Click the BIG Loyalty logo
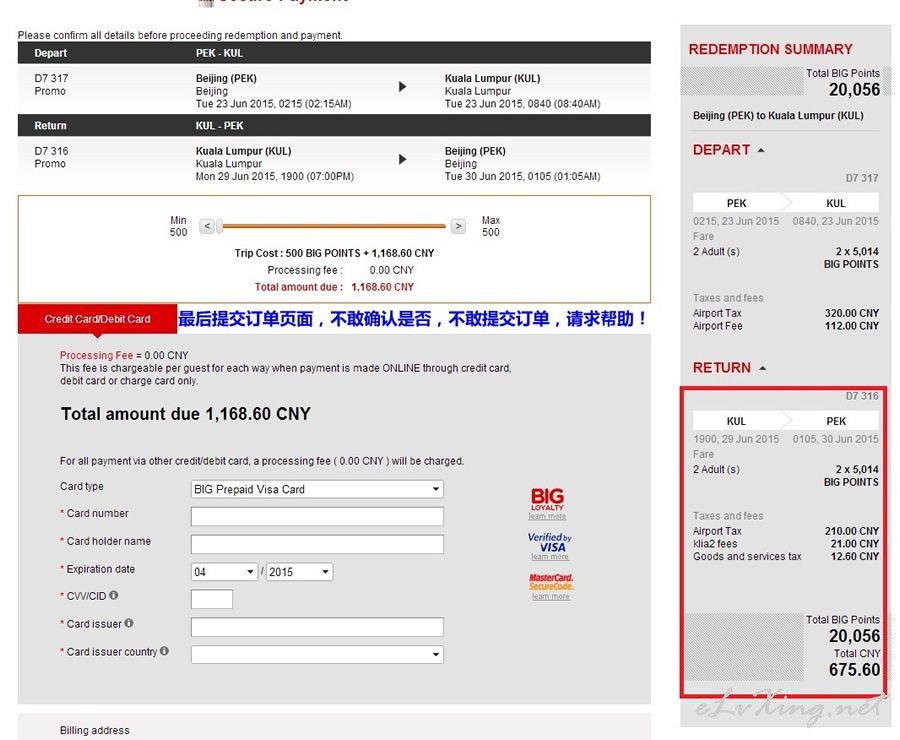Screen dimensions: 900x740 pyautogui.click(x=547, y=499)
